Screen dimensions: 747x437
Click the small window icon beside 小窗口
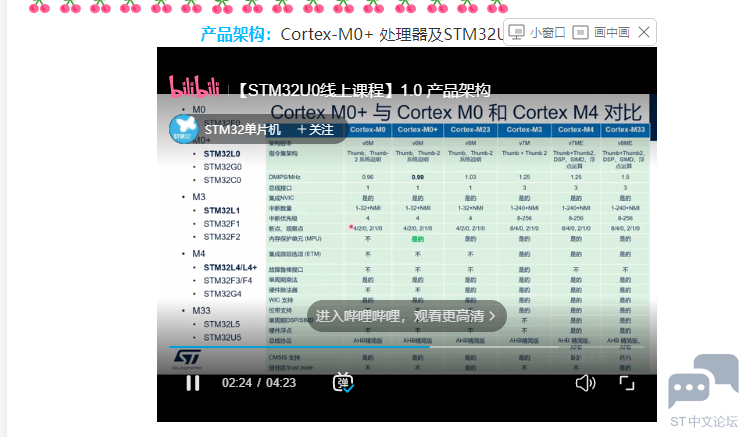[x=516, y=32]
